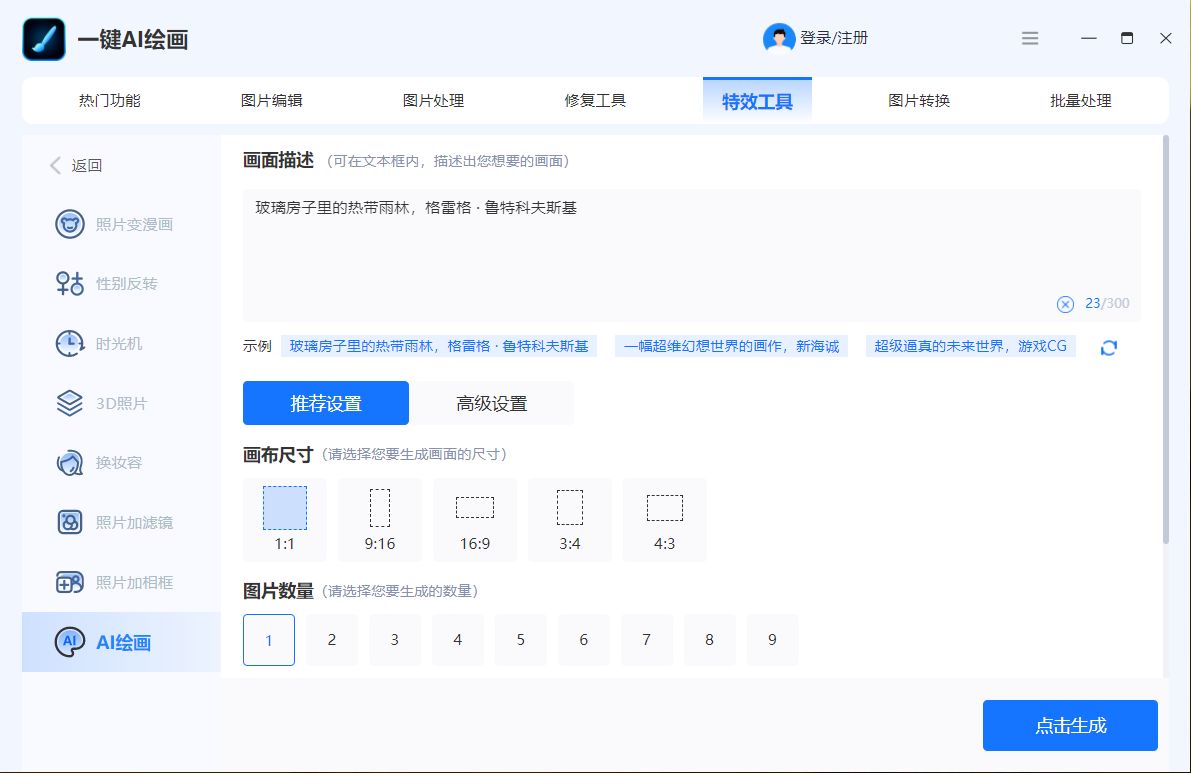
Task: Click the 登录/注册 link
Action: pyautogui.click(x=834, y=38)
